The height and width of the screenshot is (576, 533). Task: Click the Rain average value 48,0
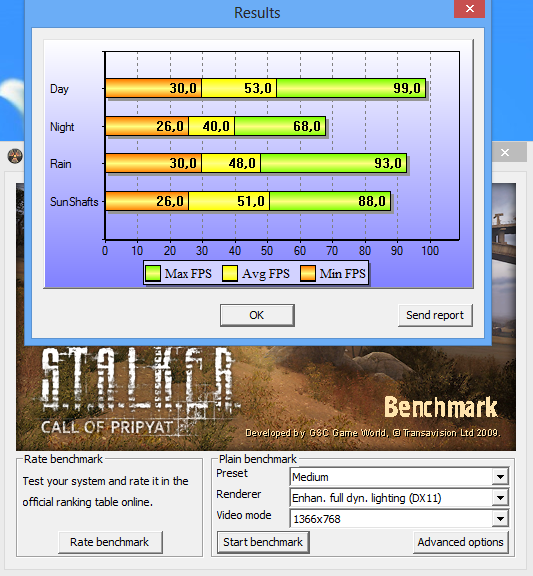[x=242, y=163]
